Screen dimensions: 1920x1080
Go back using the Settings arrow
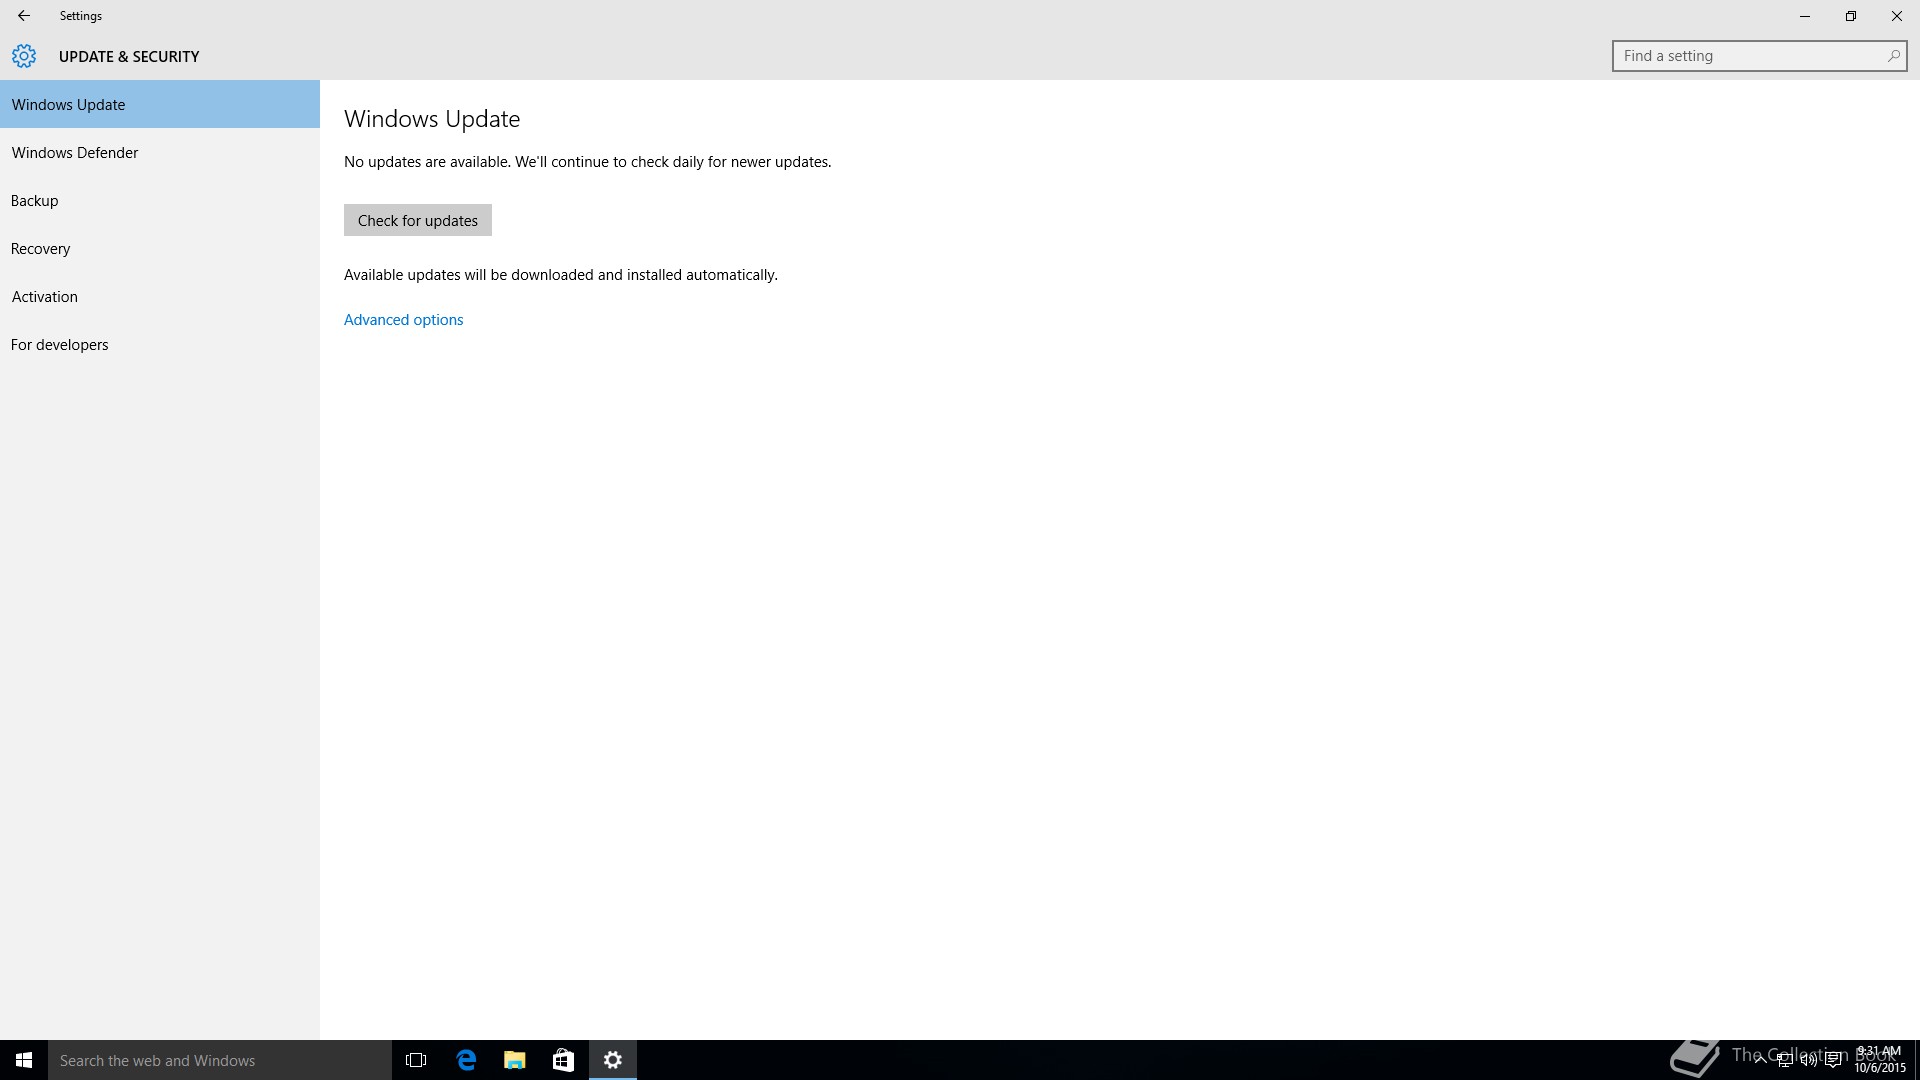point(24,16)
